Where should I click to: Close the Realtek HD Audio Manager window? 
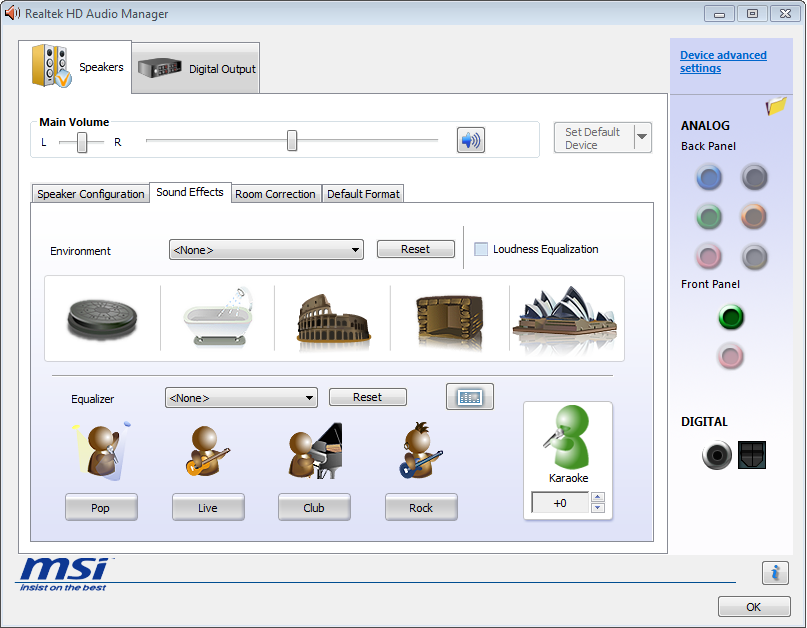coord(785,14)
